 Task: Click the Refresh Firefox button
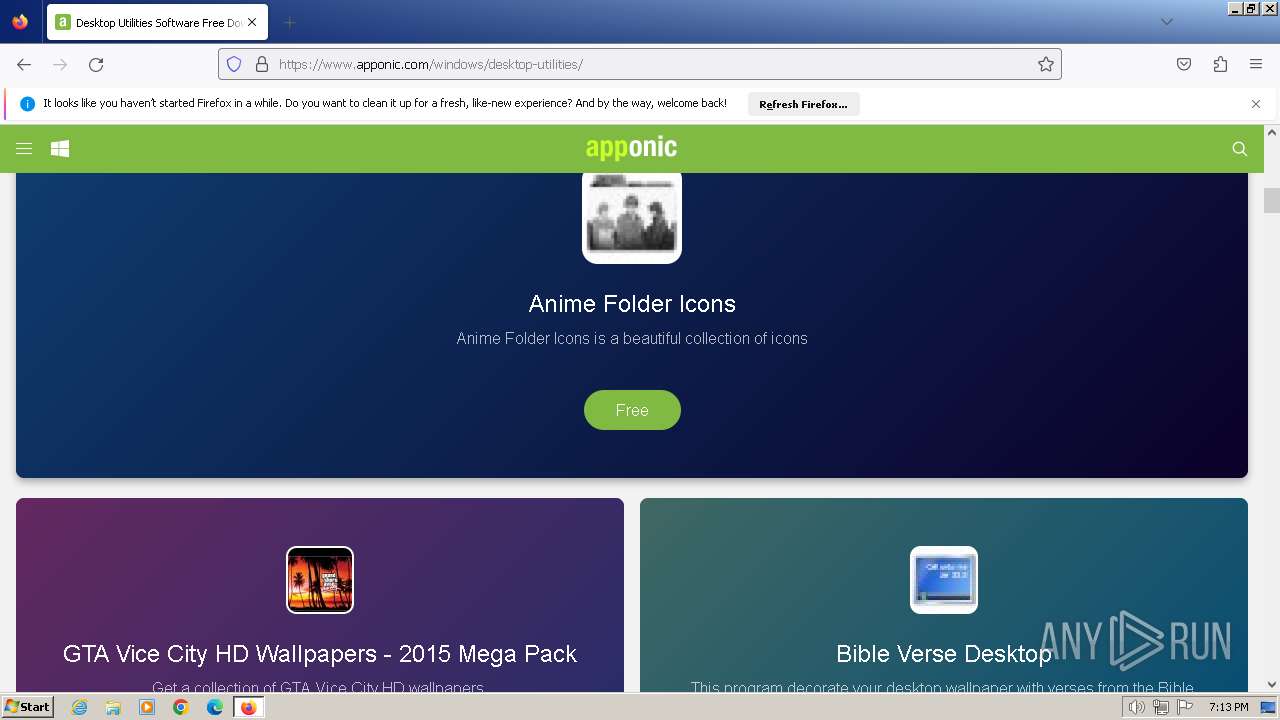pyautogui.click(x=803, y=104)
